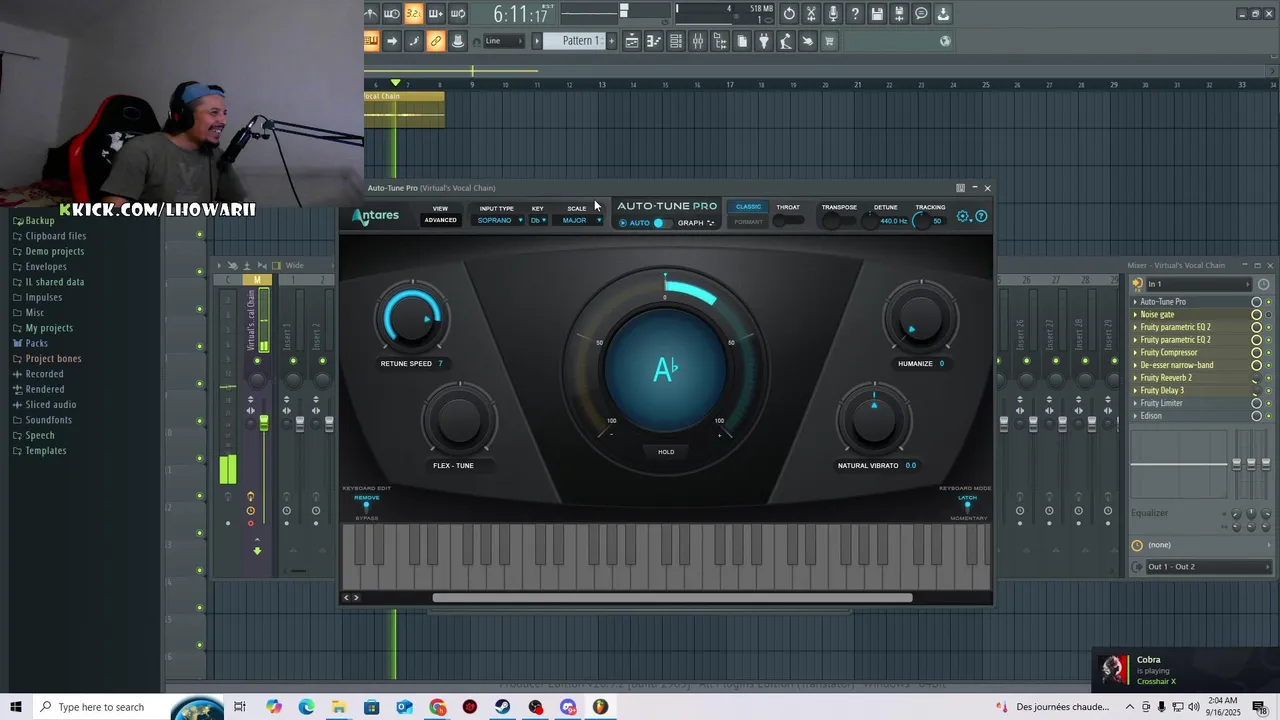Click the Retune Speed knob
Viewport: 1280px width, 720px height.
click(411, 319)
